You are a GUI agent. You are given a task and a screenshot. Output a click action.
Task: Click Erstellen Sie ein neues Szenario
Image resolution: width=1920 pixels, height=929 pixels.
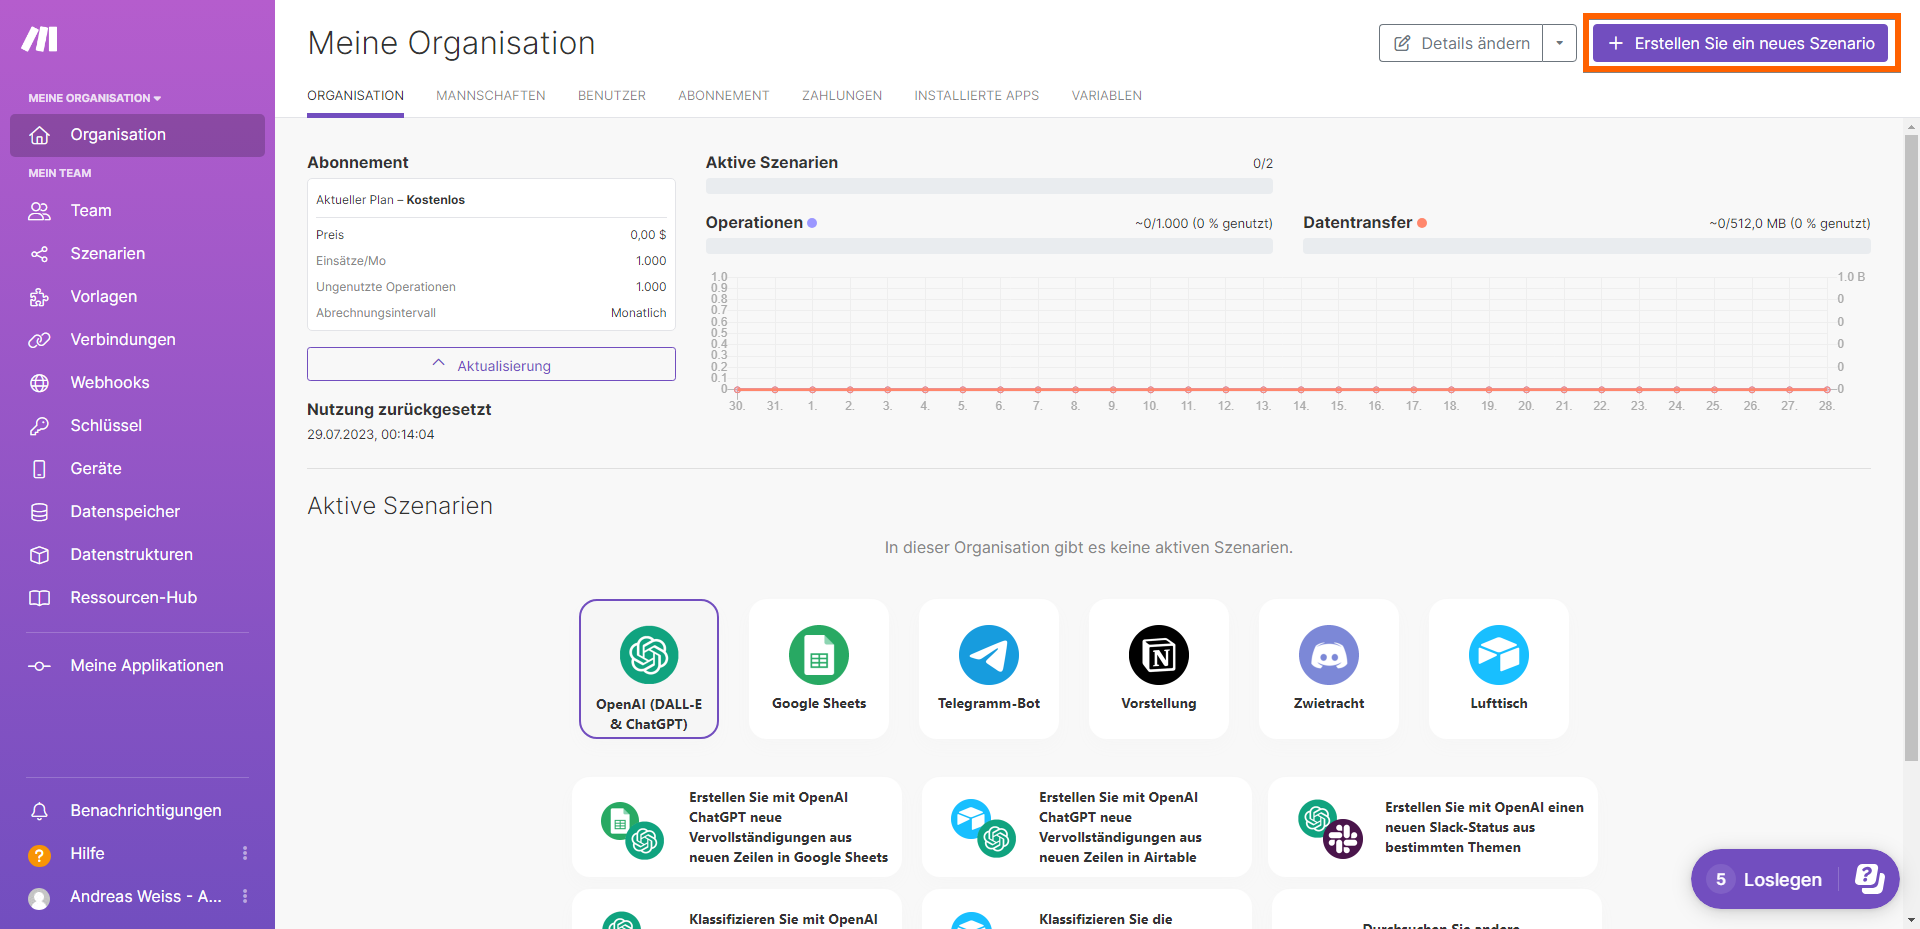[1740, 43]
